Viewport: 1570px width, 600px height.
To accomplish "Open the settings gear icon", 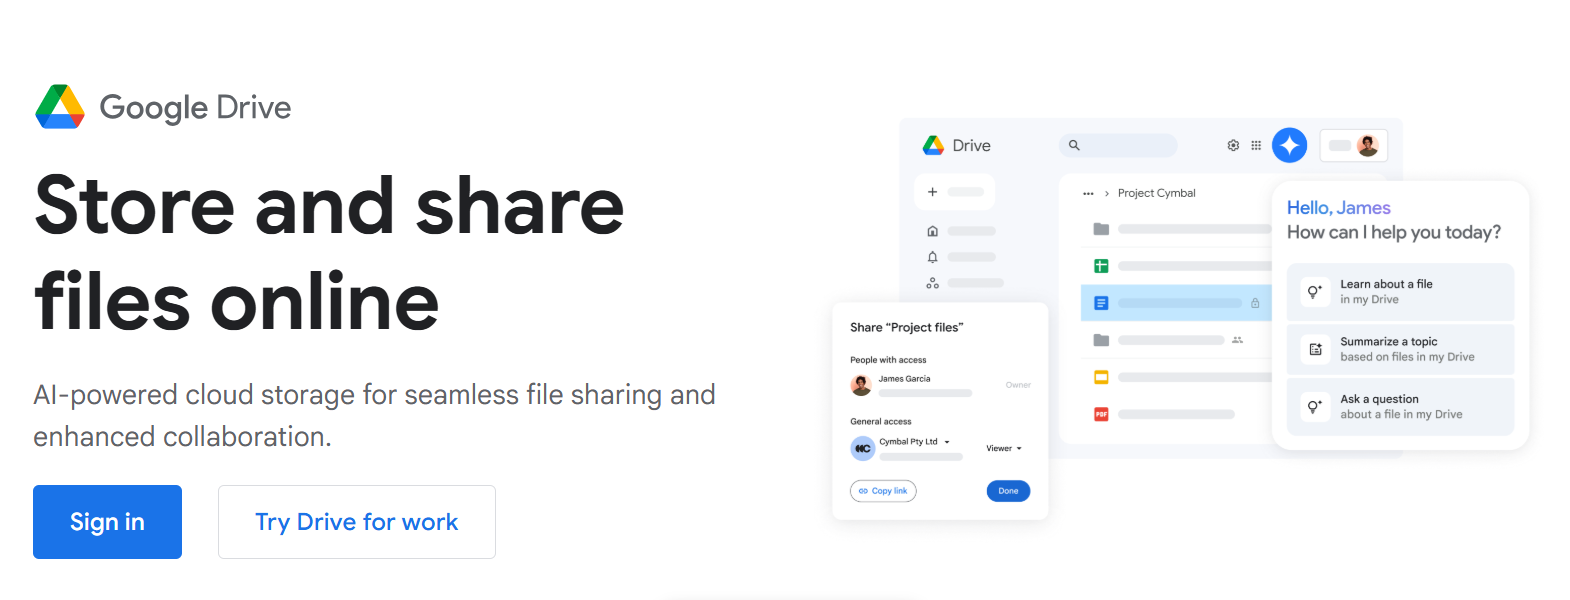I will click(1233, 145).
